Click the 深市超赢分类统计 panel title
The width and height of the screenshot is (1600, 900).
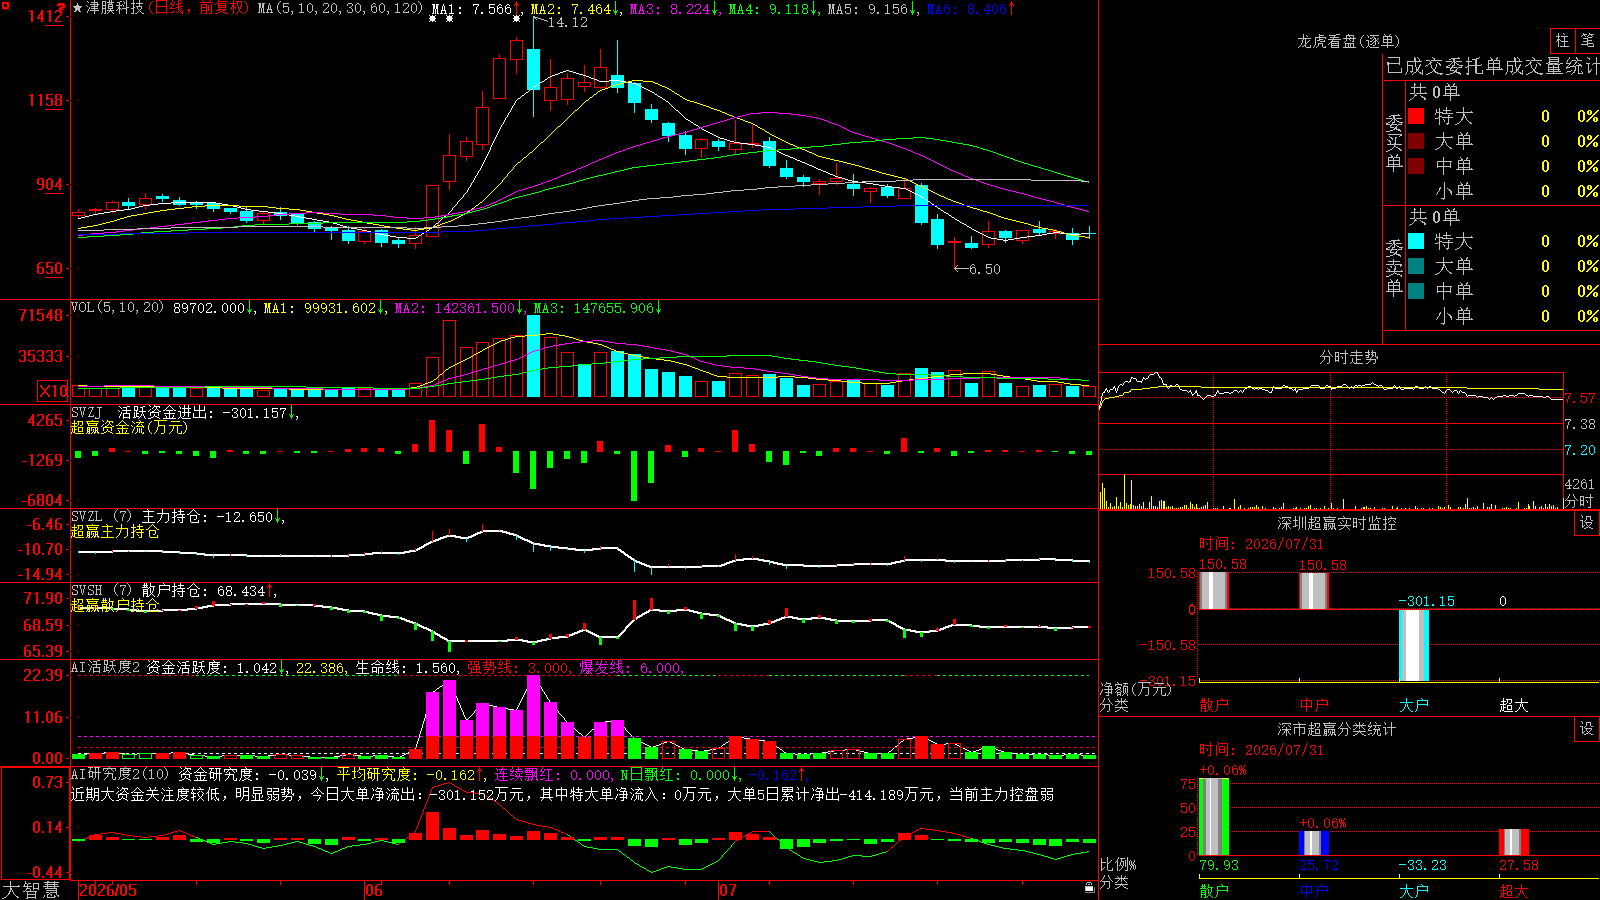[x=1336, y=729]
